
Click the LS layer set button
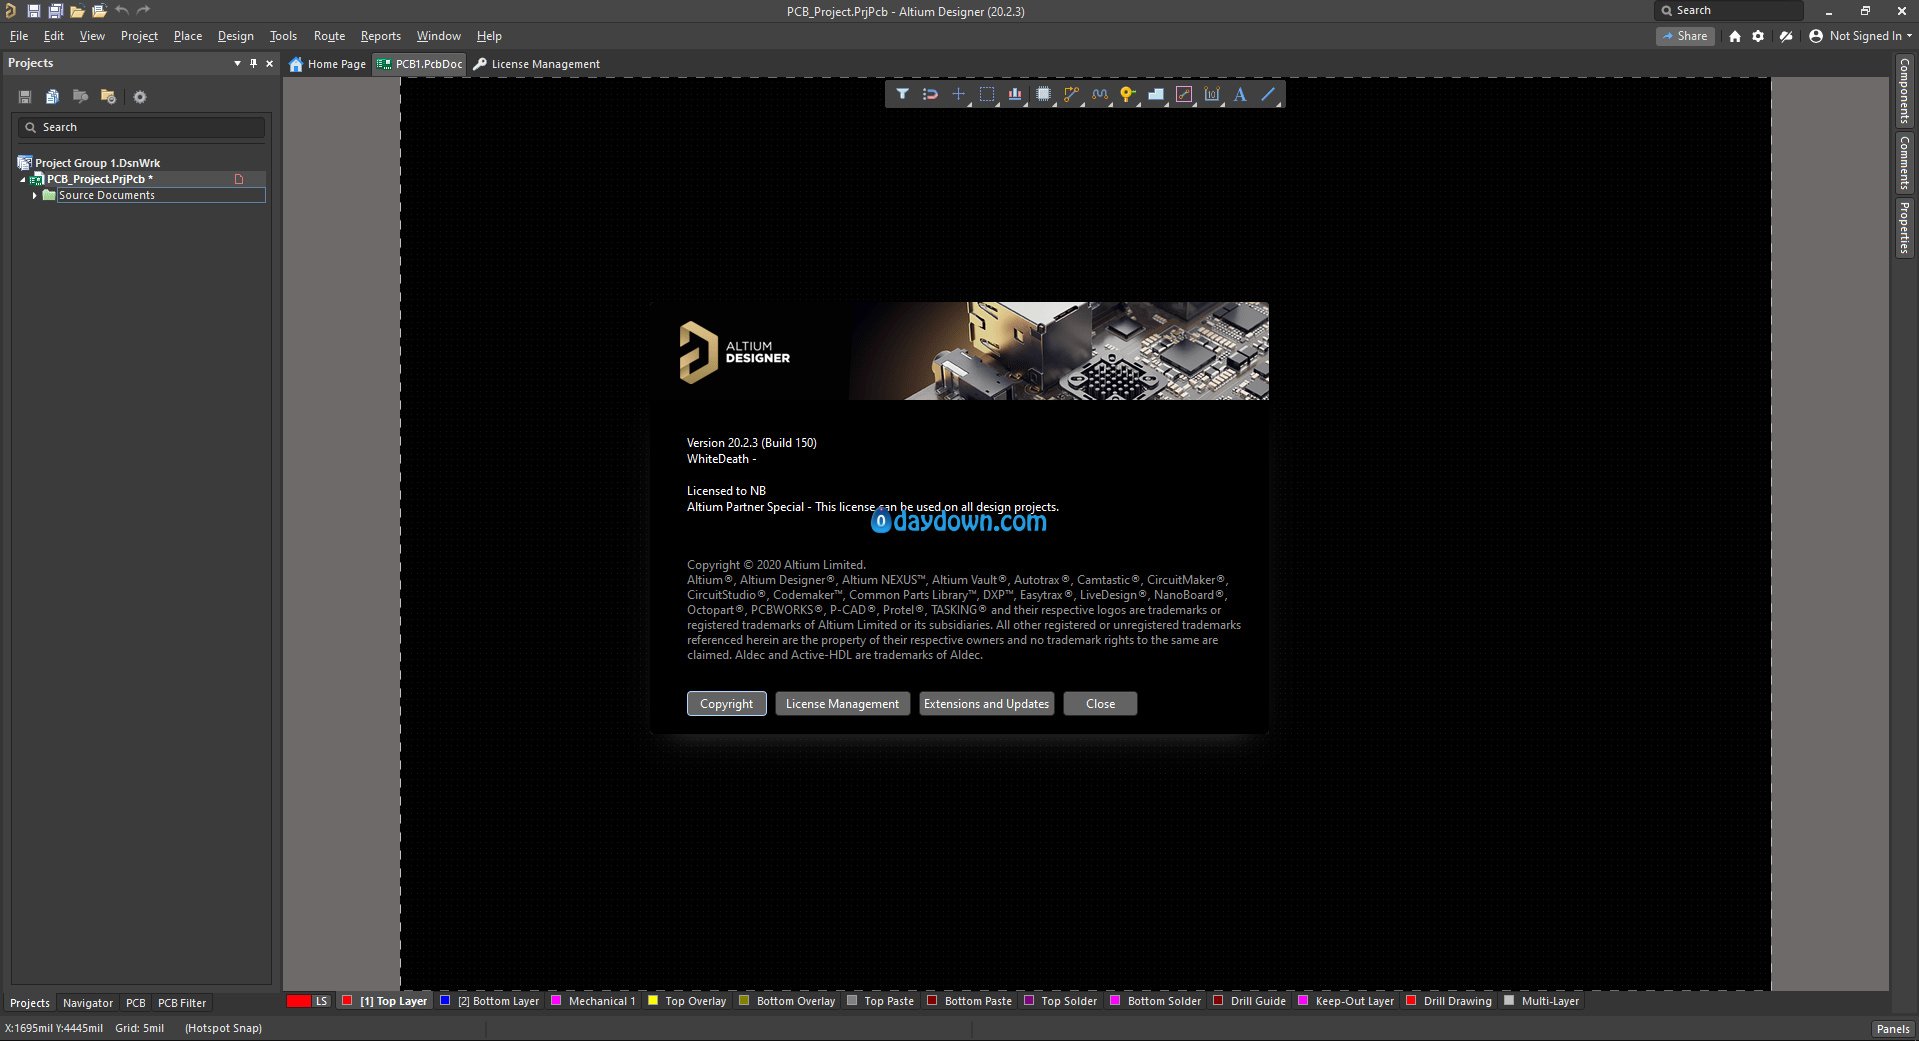321,1001
